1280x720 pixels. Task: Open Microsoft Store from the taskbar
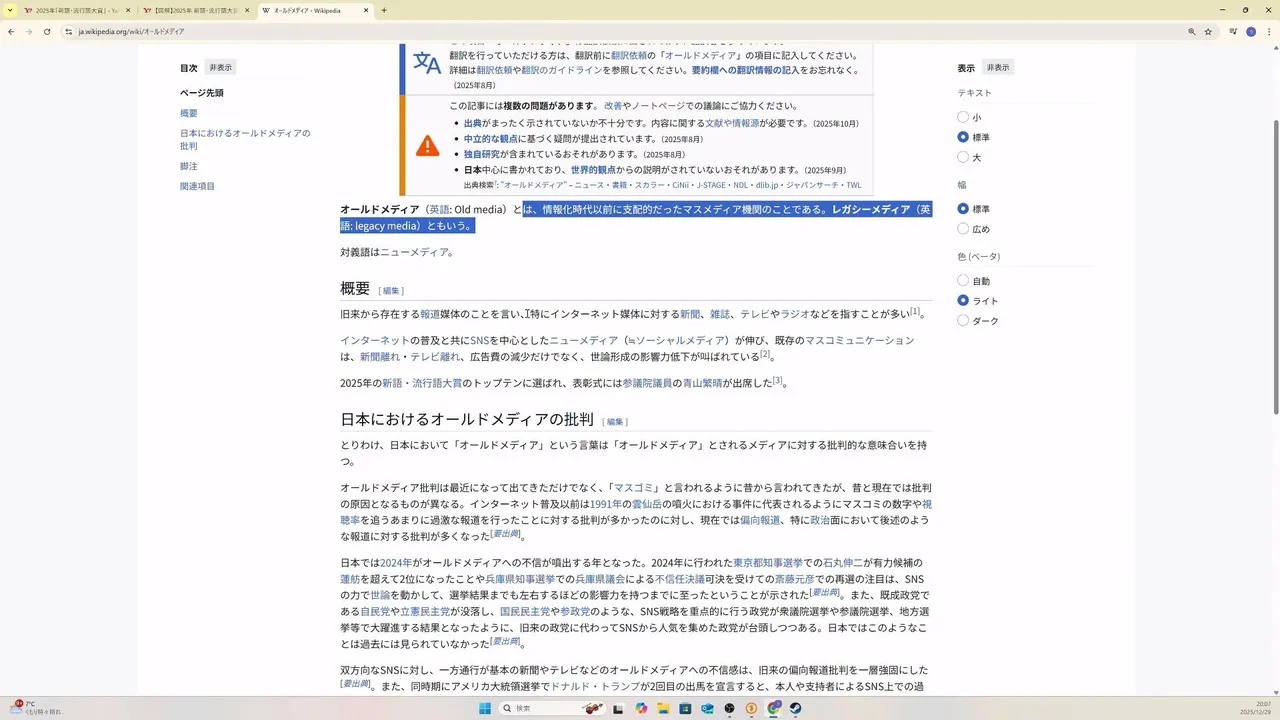(x=685, y=708)
